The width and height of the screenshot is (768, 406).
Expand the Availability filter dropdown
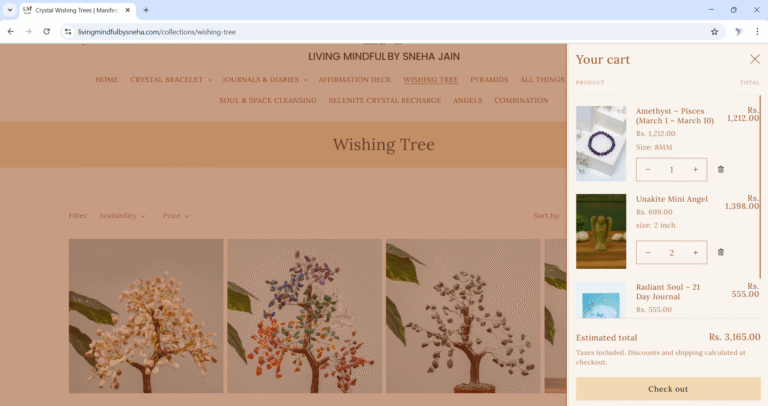122,215
